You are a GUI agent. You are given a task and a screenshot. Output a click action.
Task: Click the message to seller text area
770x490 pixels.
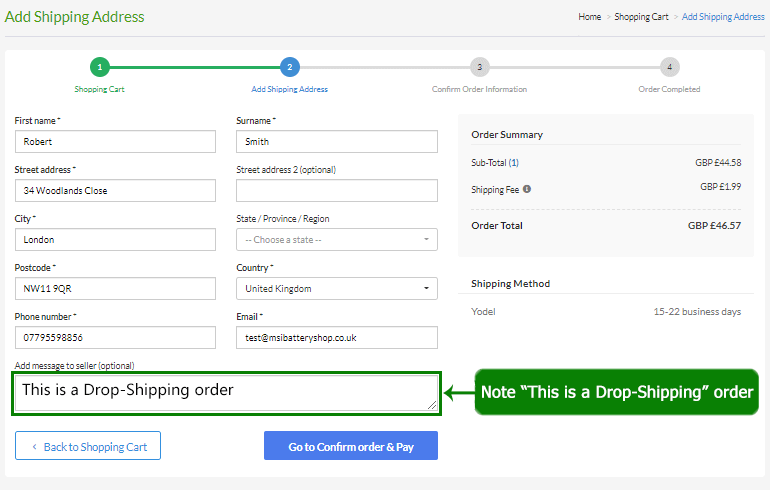click(x=226, y=393)
